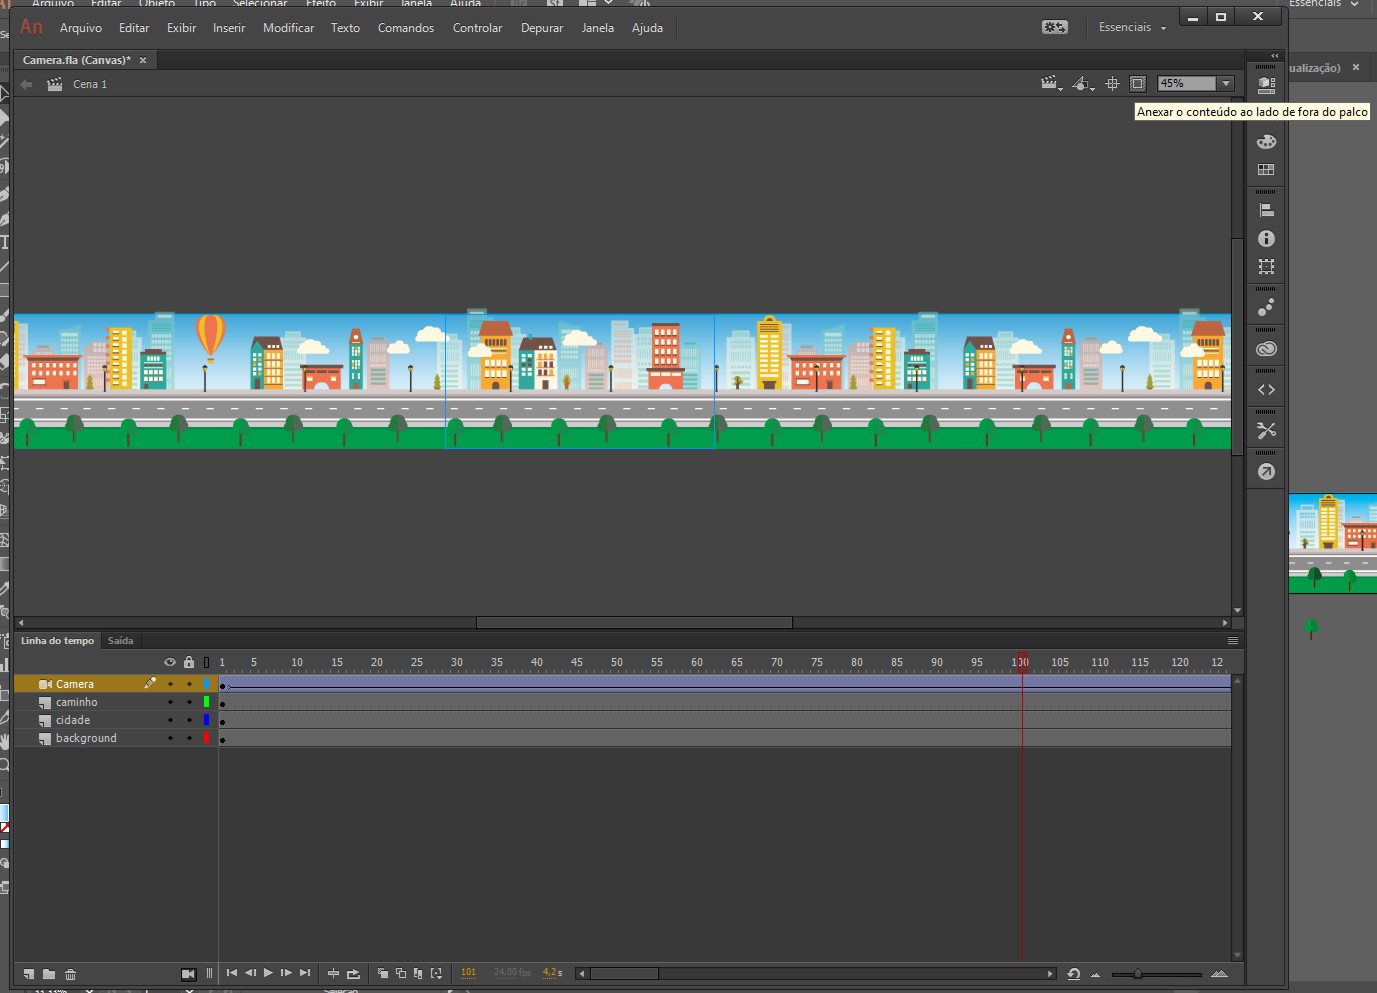The width and height of the screenshot is (1377, 993).
Task: Click the Loop playback icon
Action: [353, 973]
